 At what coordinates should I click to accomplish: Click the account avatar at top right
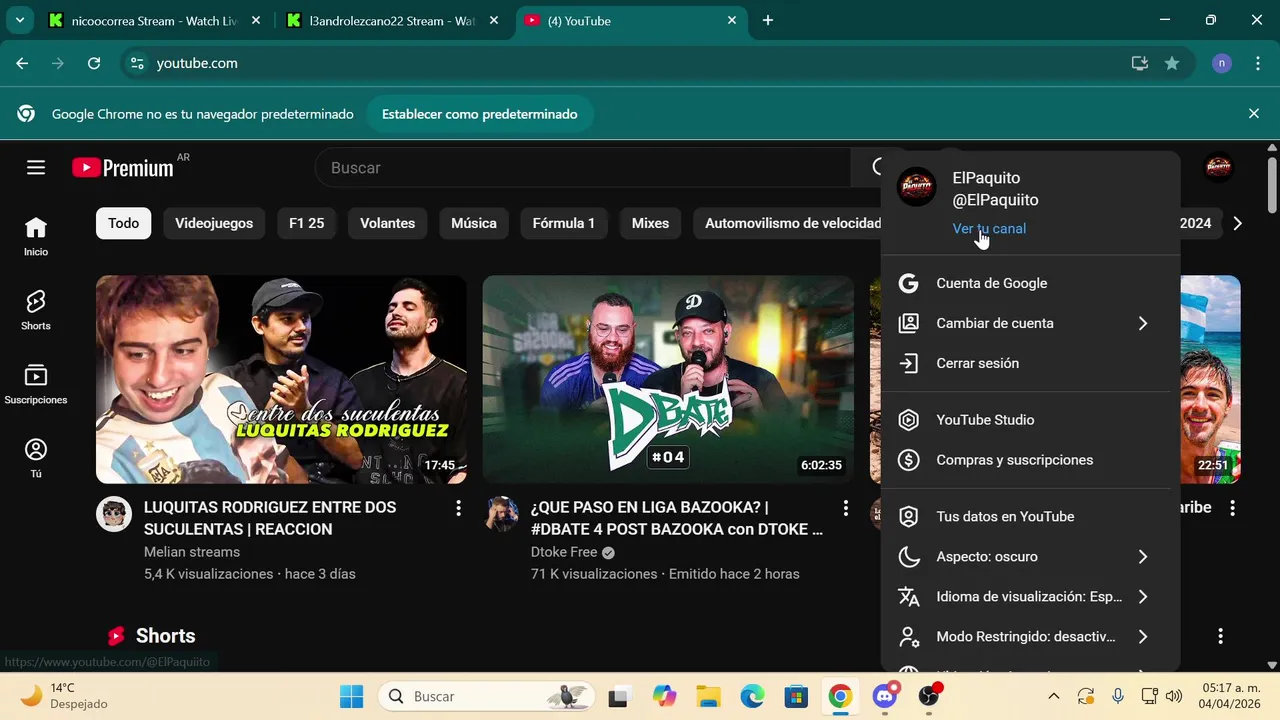click(1218, 168)
